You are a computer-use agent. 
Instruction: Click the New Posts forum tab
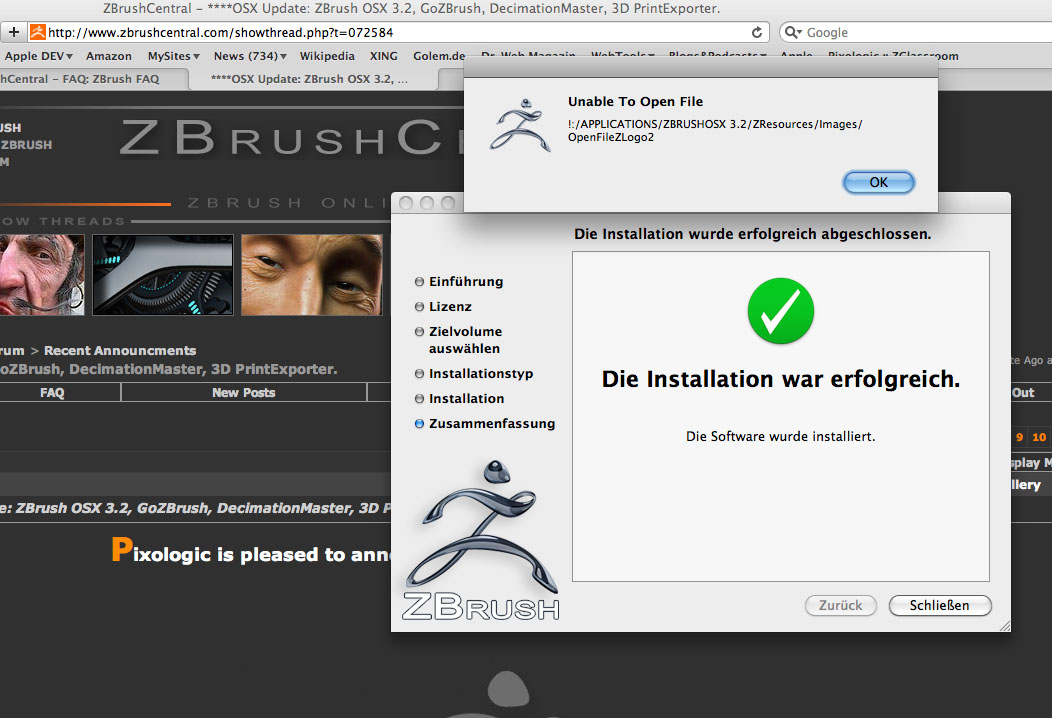tap(243, 392)
